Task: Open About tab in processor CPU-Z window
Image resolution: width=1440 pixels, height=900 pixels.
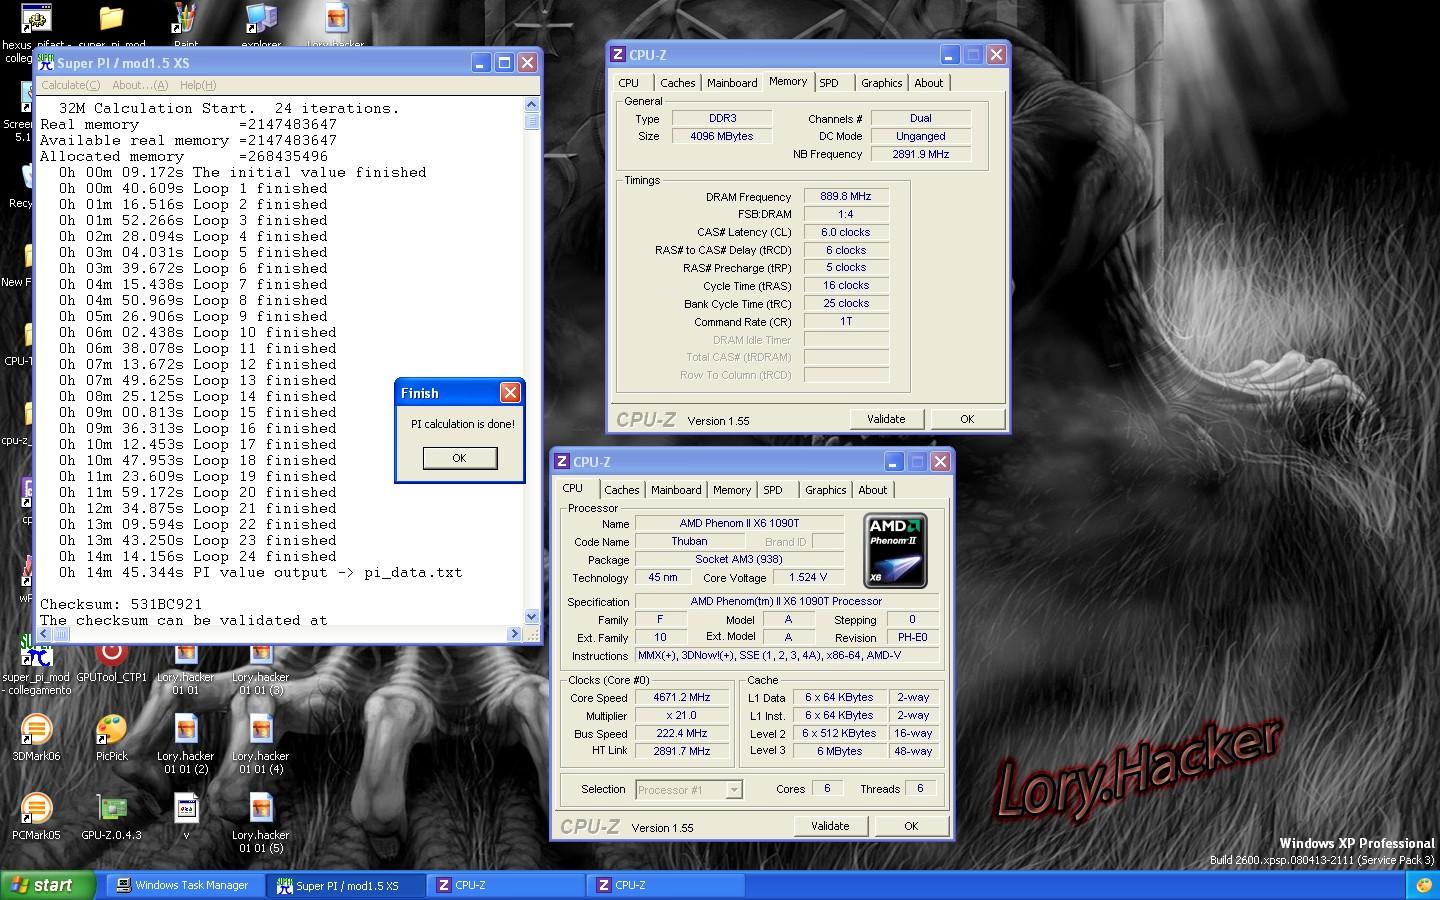Action: coord(872,490)
